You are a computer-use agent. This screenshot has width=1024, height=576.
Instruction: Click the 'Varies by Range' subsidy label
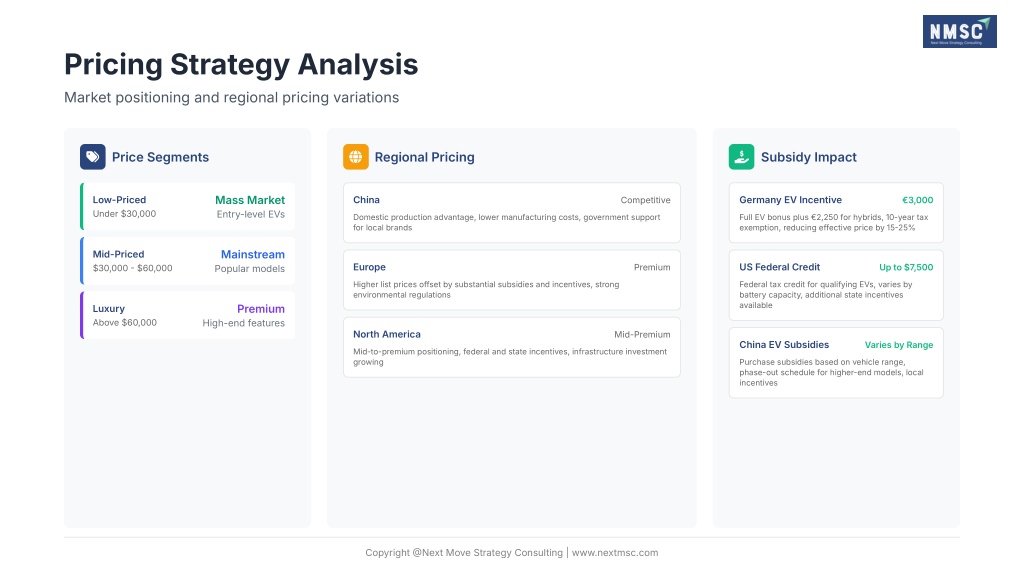click(x=899, y=345)
